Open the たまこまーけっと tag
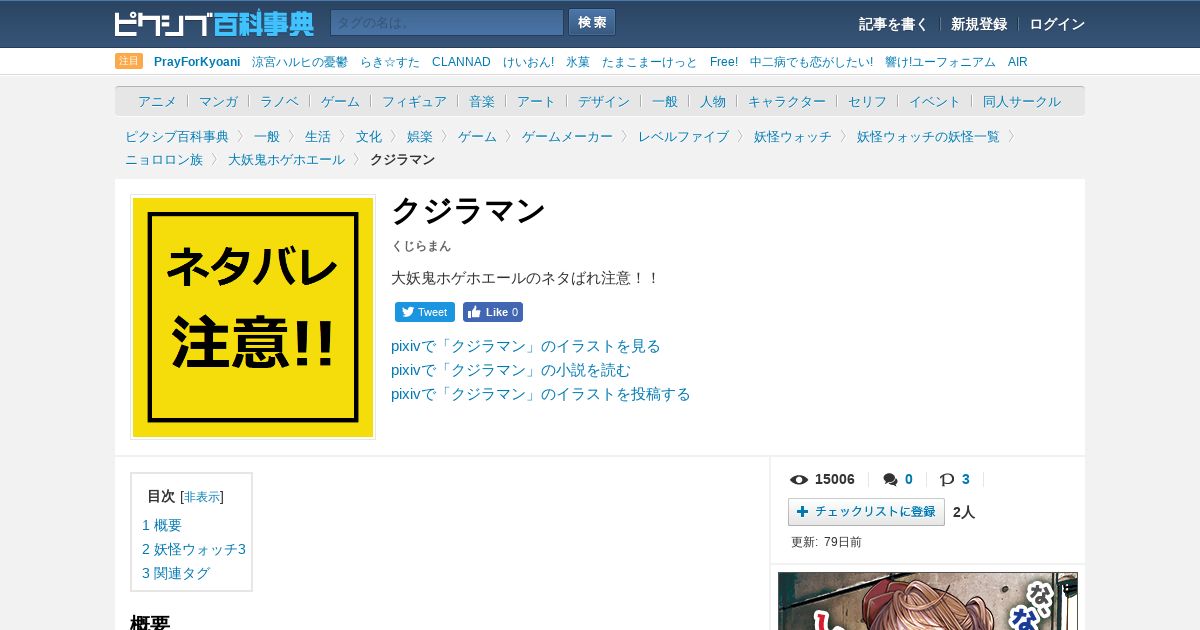The image size is (1200, 630). 650,62
